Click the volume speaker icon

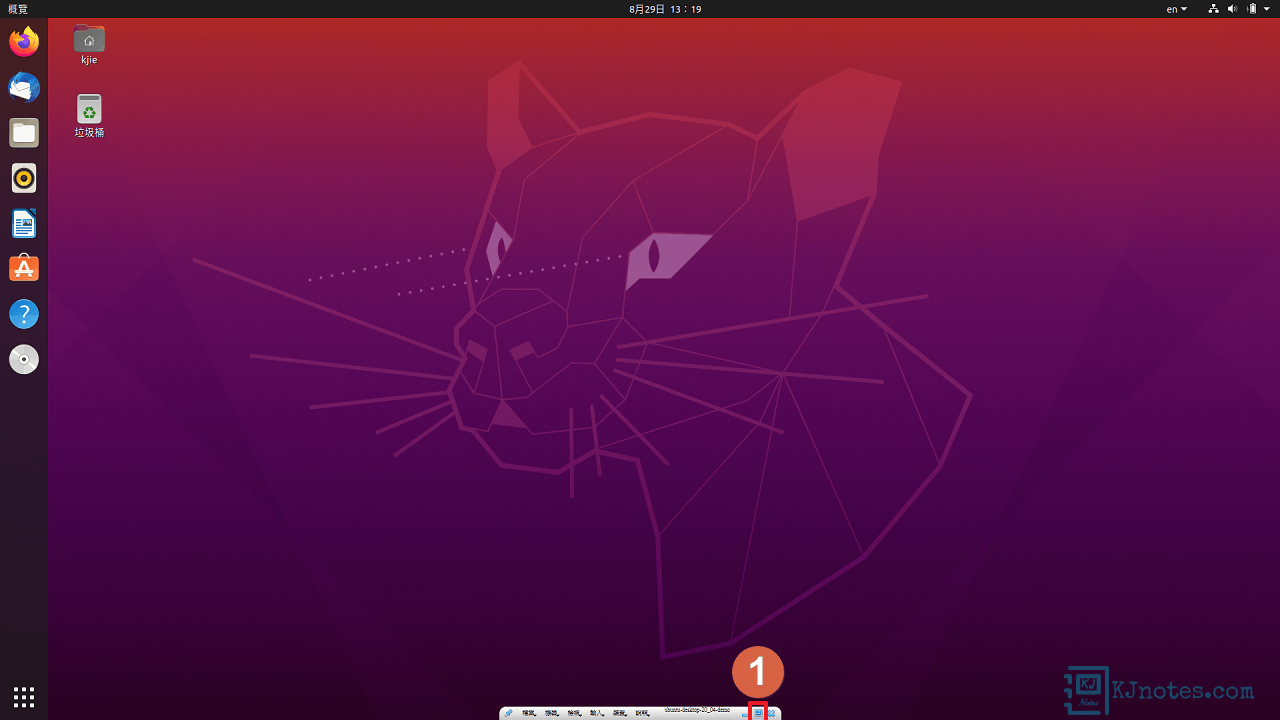pyautogui.click(x=1232, y=9)
